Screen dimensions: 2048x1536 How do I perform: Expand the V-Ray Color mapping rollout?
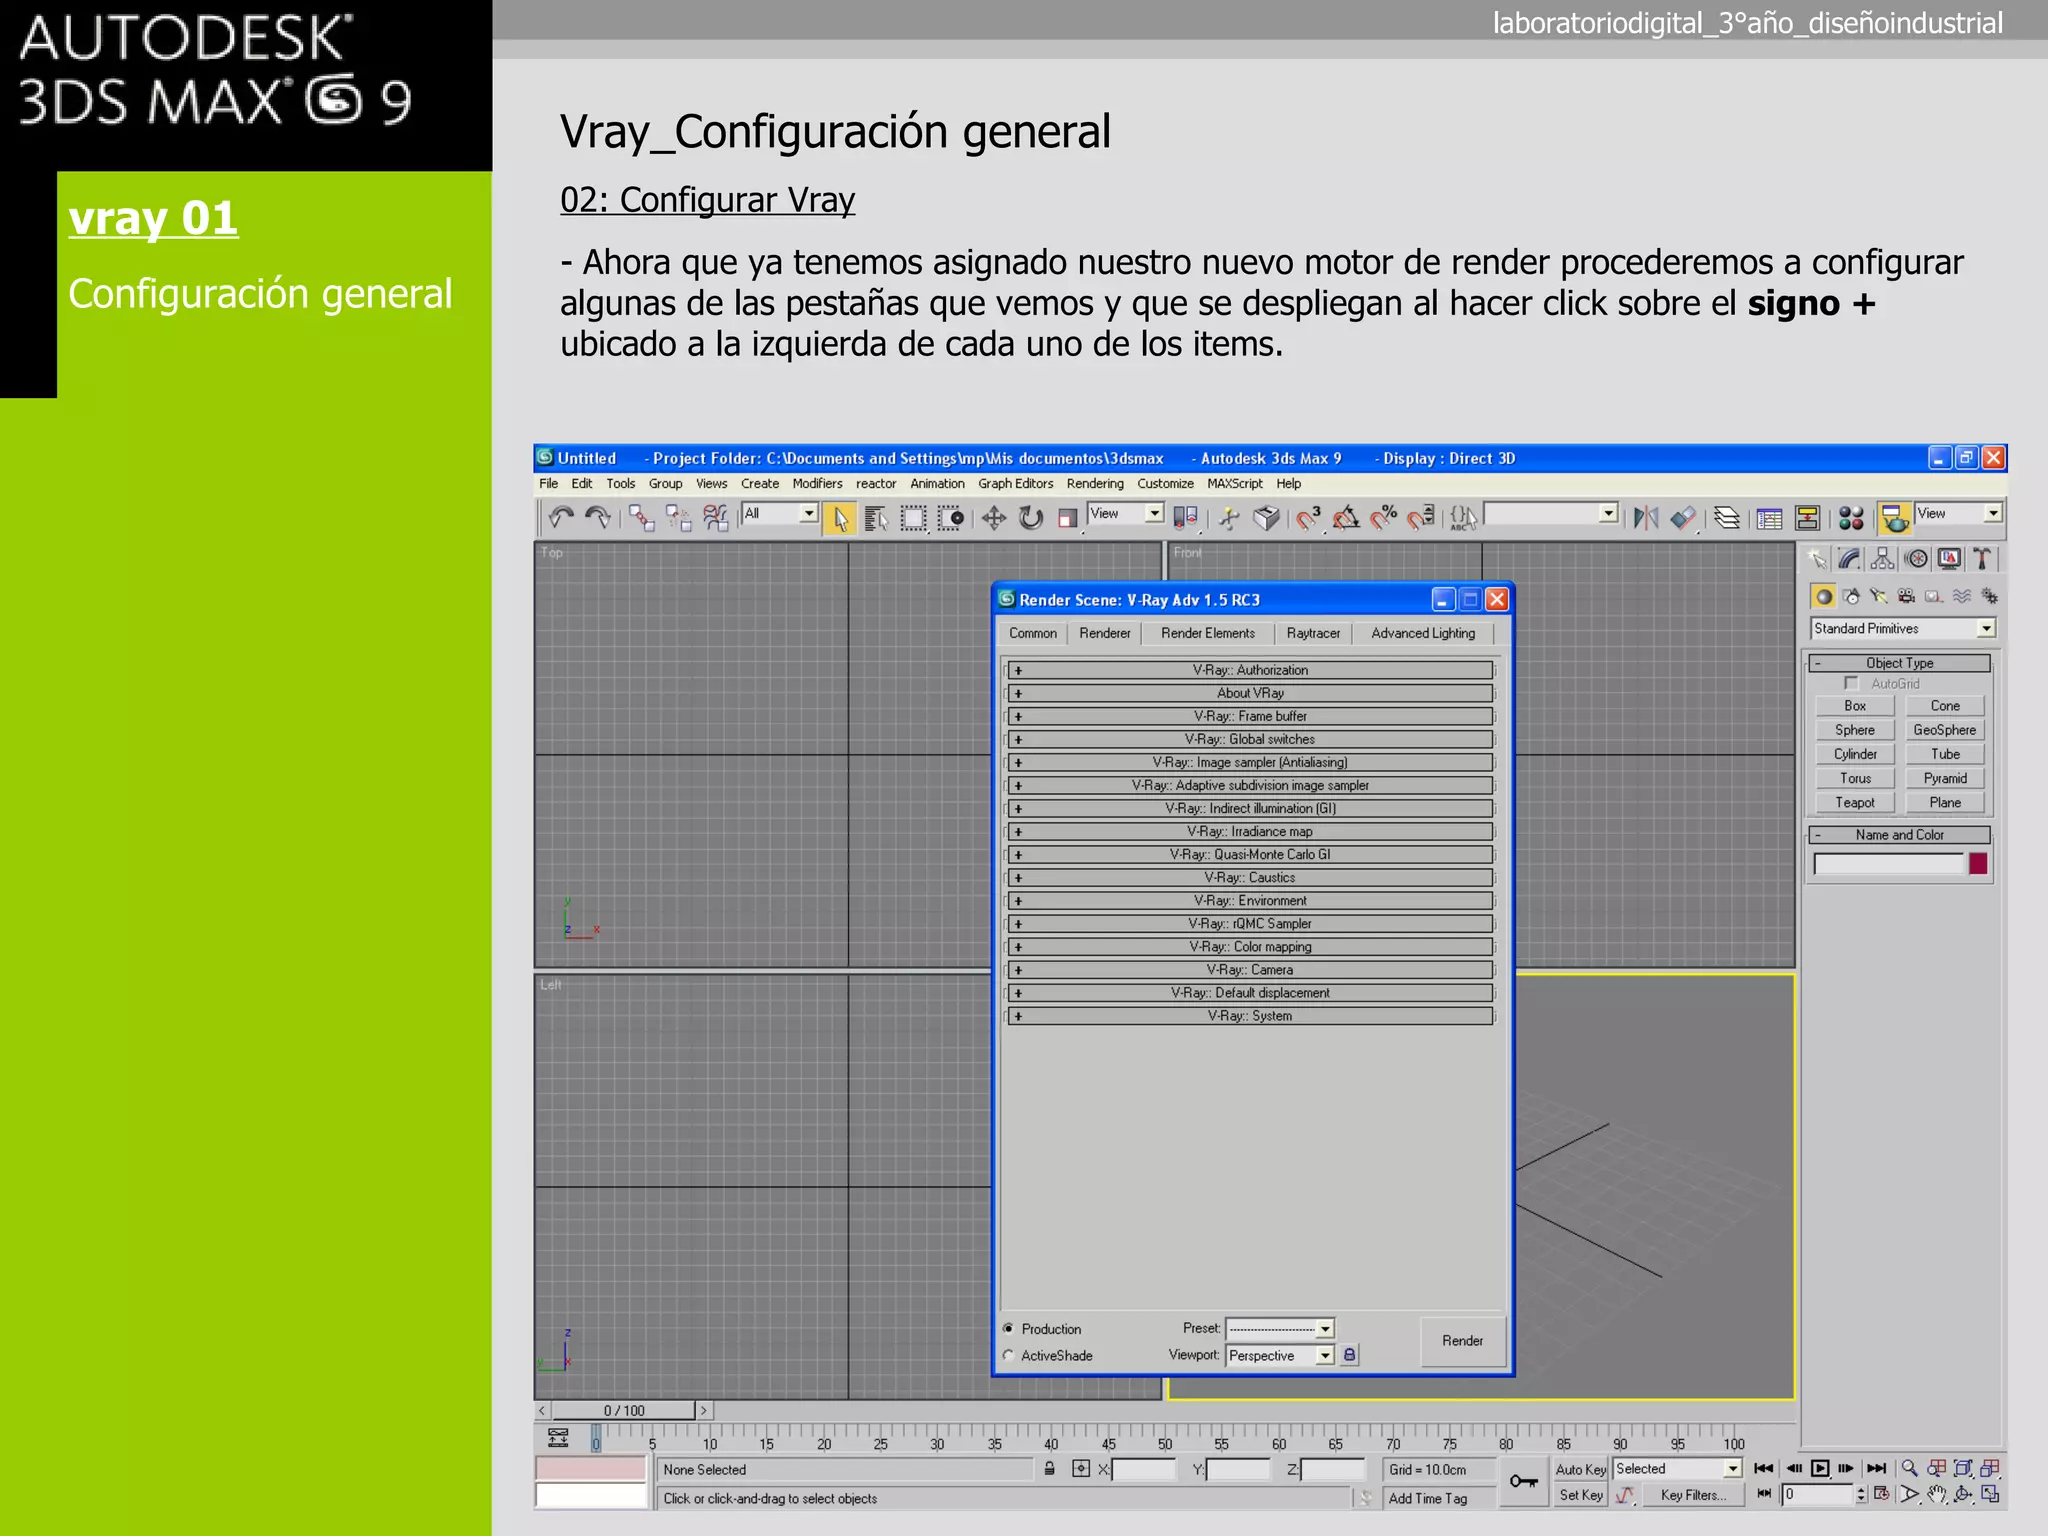1250,946
